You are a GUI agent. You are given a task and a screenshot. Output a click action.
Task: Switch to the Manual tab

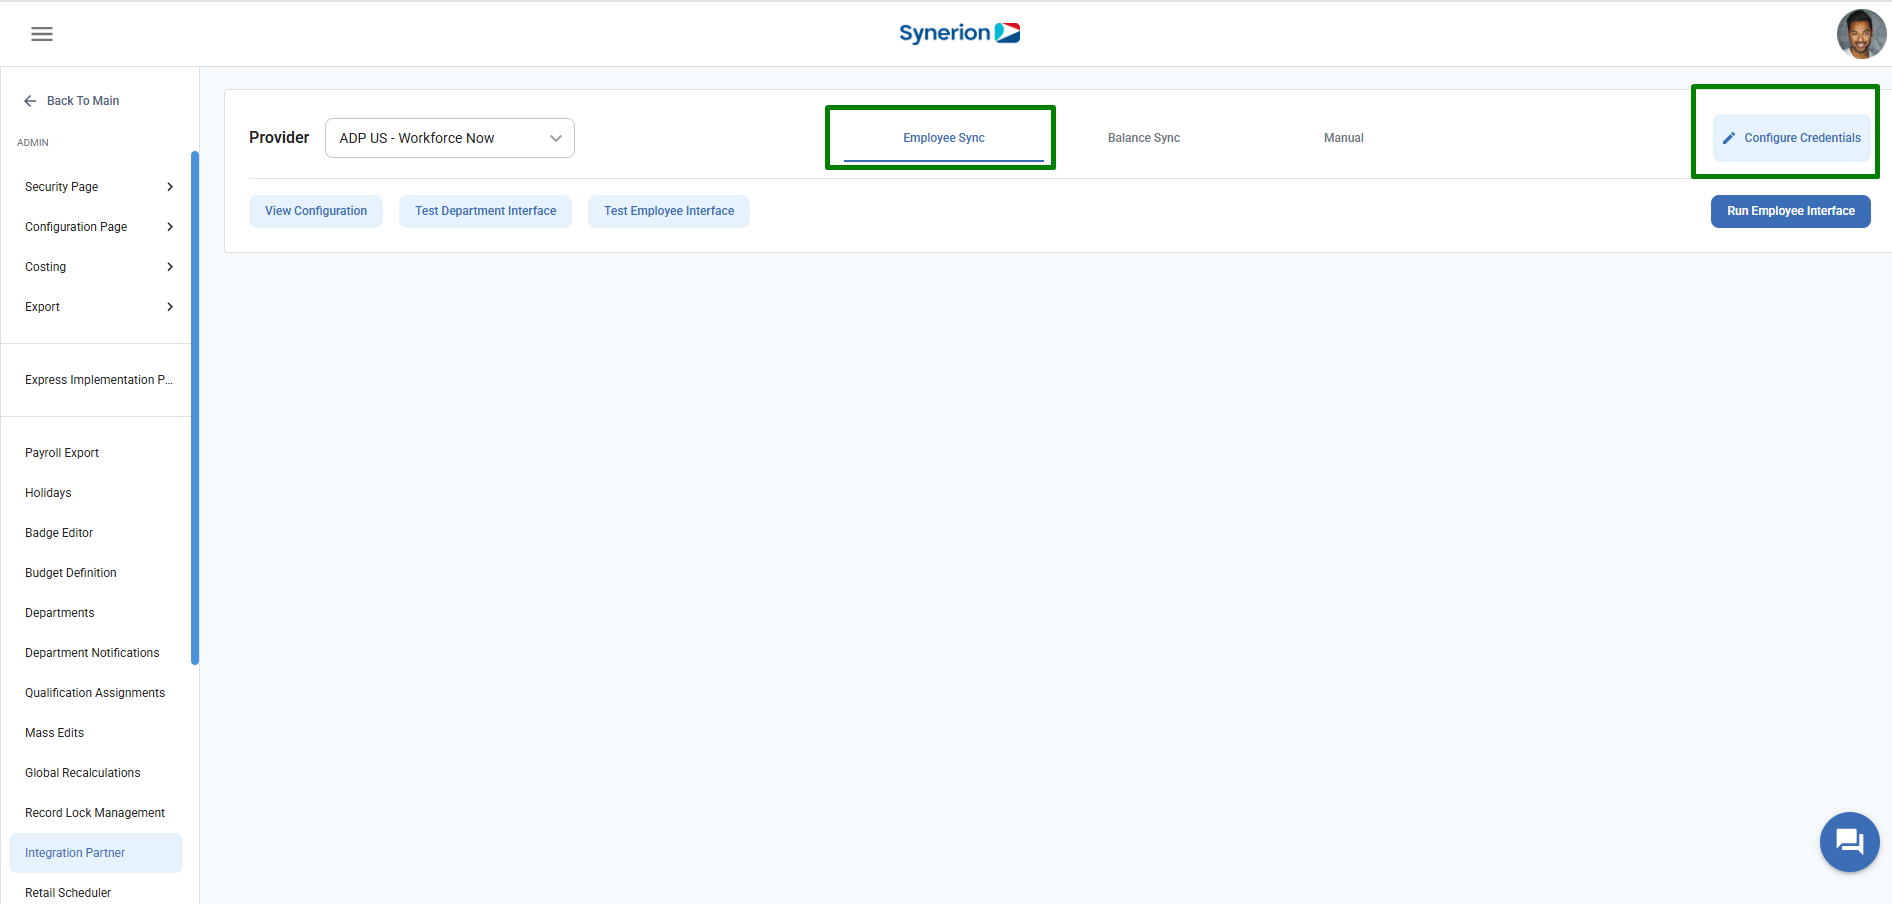click(x=1344, y=138)
